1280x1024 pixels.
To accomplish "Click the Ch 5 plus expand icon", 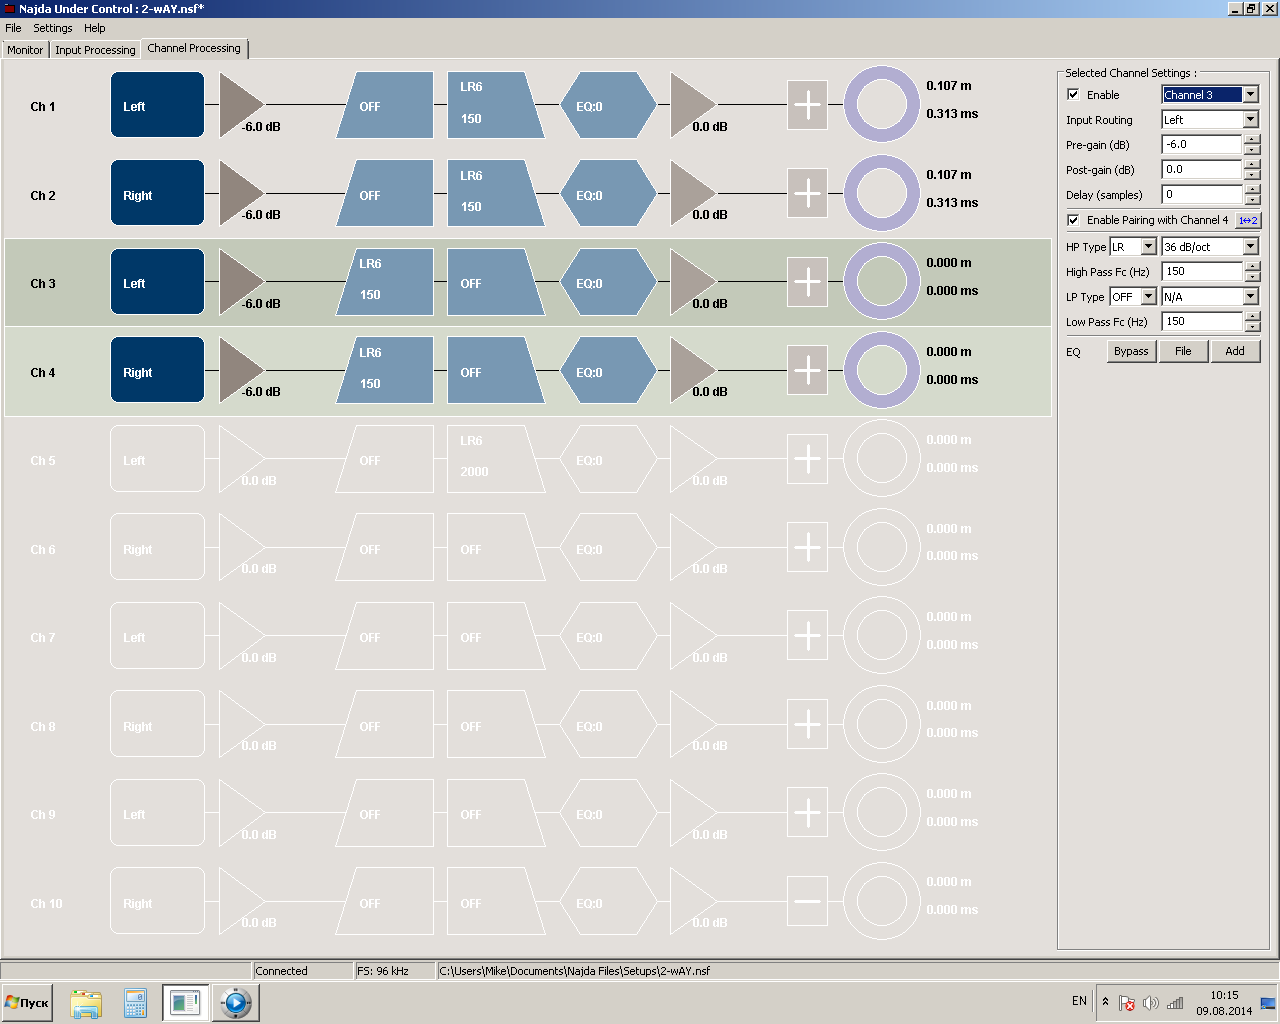I will (807, 459).
